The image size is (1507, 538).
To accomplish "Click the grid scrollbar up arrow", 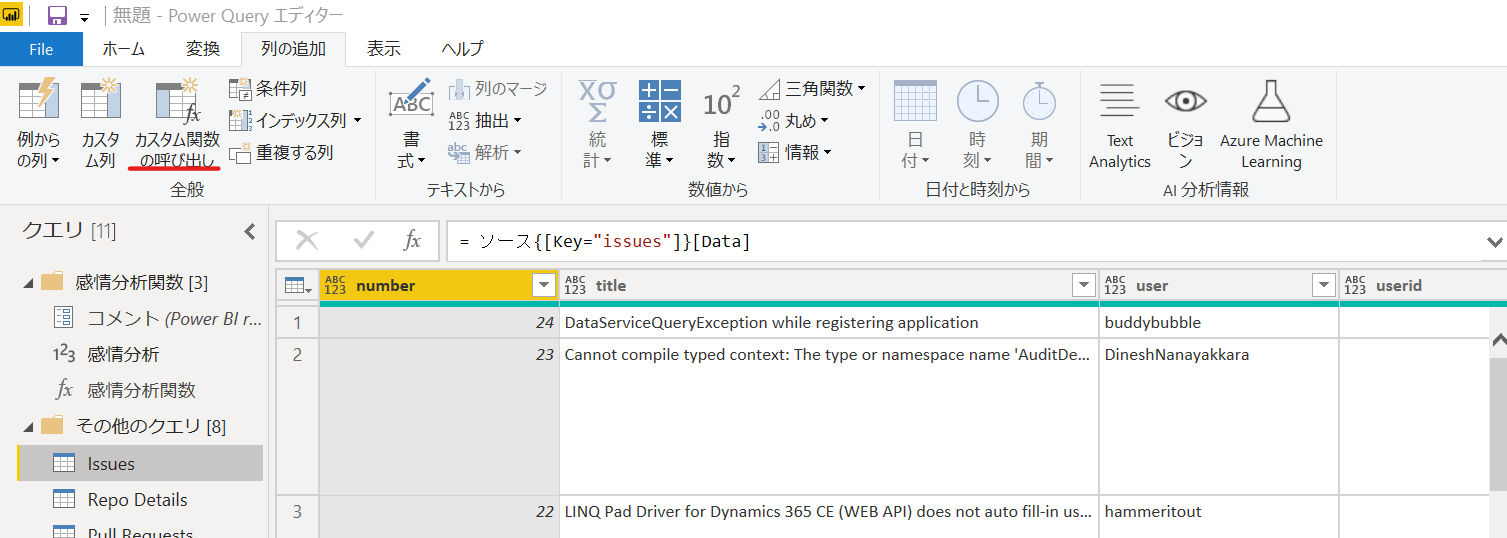I will click(x=1498, y=342).
